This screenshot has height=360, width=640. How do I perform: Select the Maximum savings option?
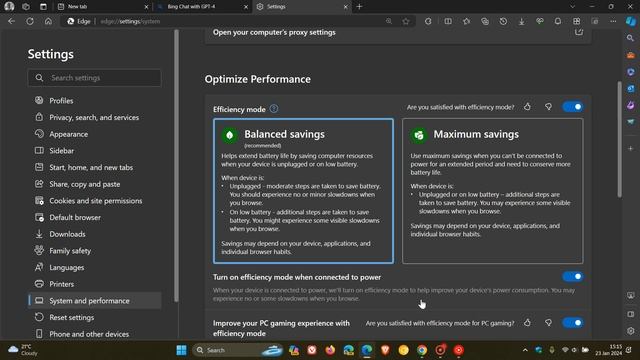[493, 191]
